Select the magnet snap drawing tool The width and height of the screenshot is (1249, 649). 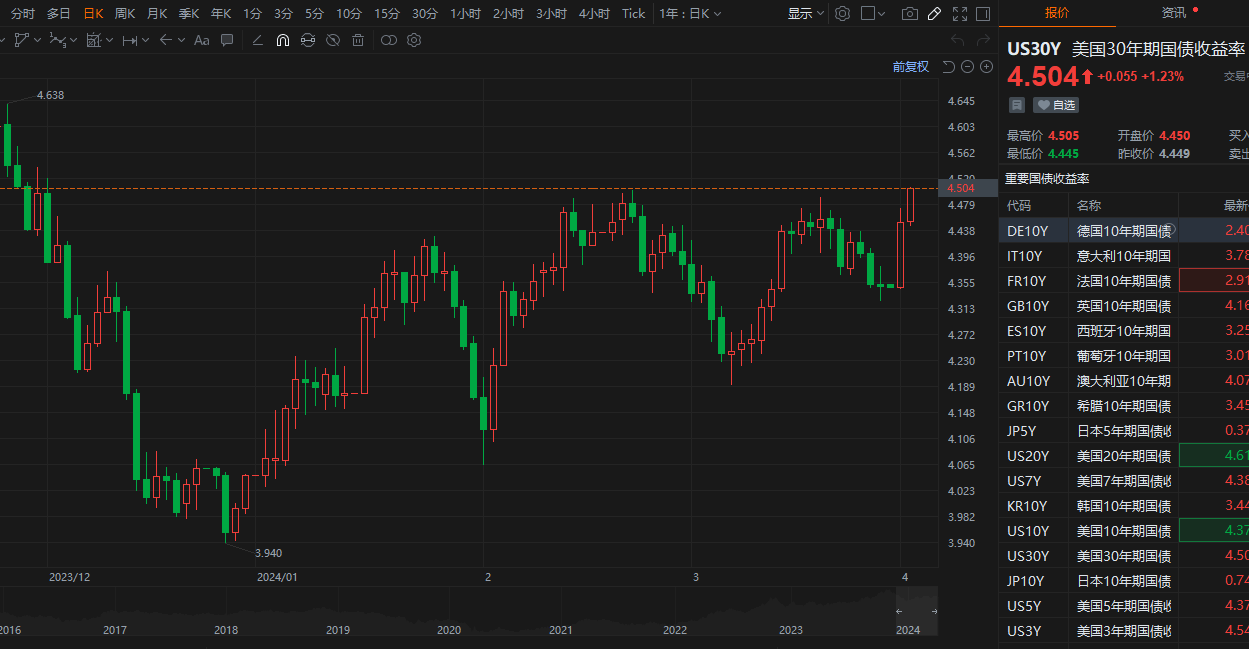point(283,40)
